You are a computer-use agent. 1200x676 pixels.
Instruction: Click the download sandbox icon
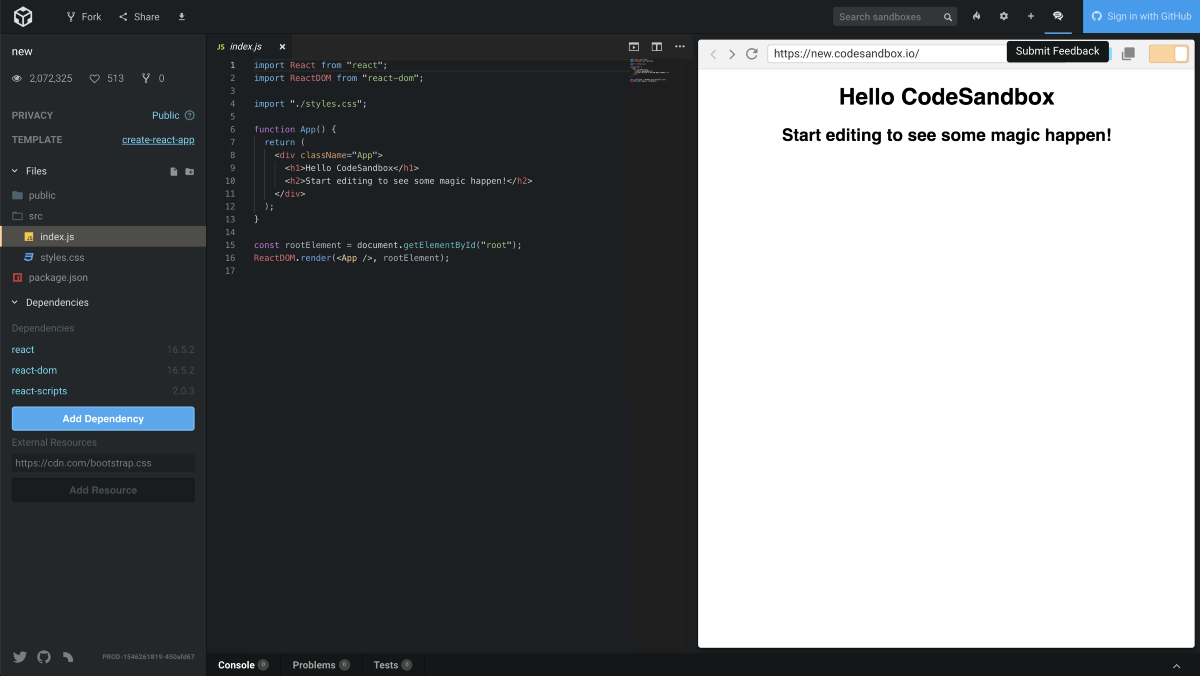click(181, 17)
